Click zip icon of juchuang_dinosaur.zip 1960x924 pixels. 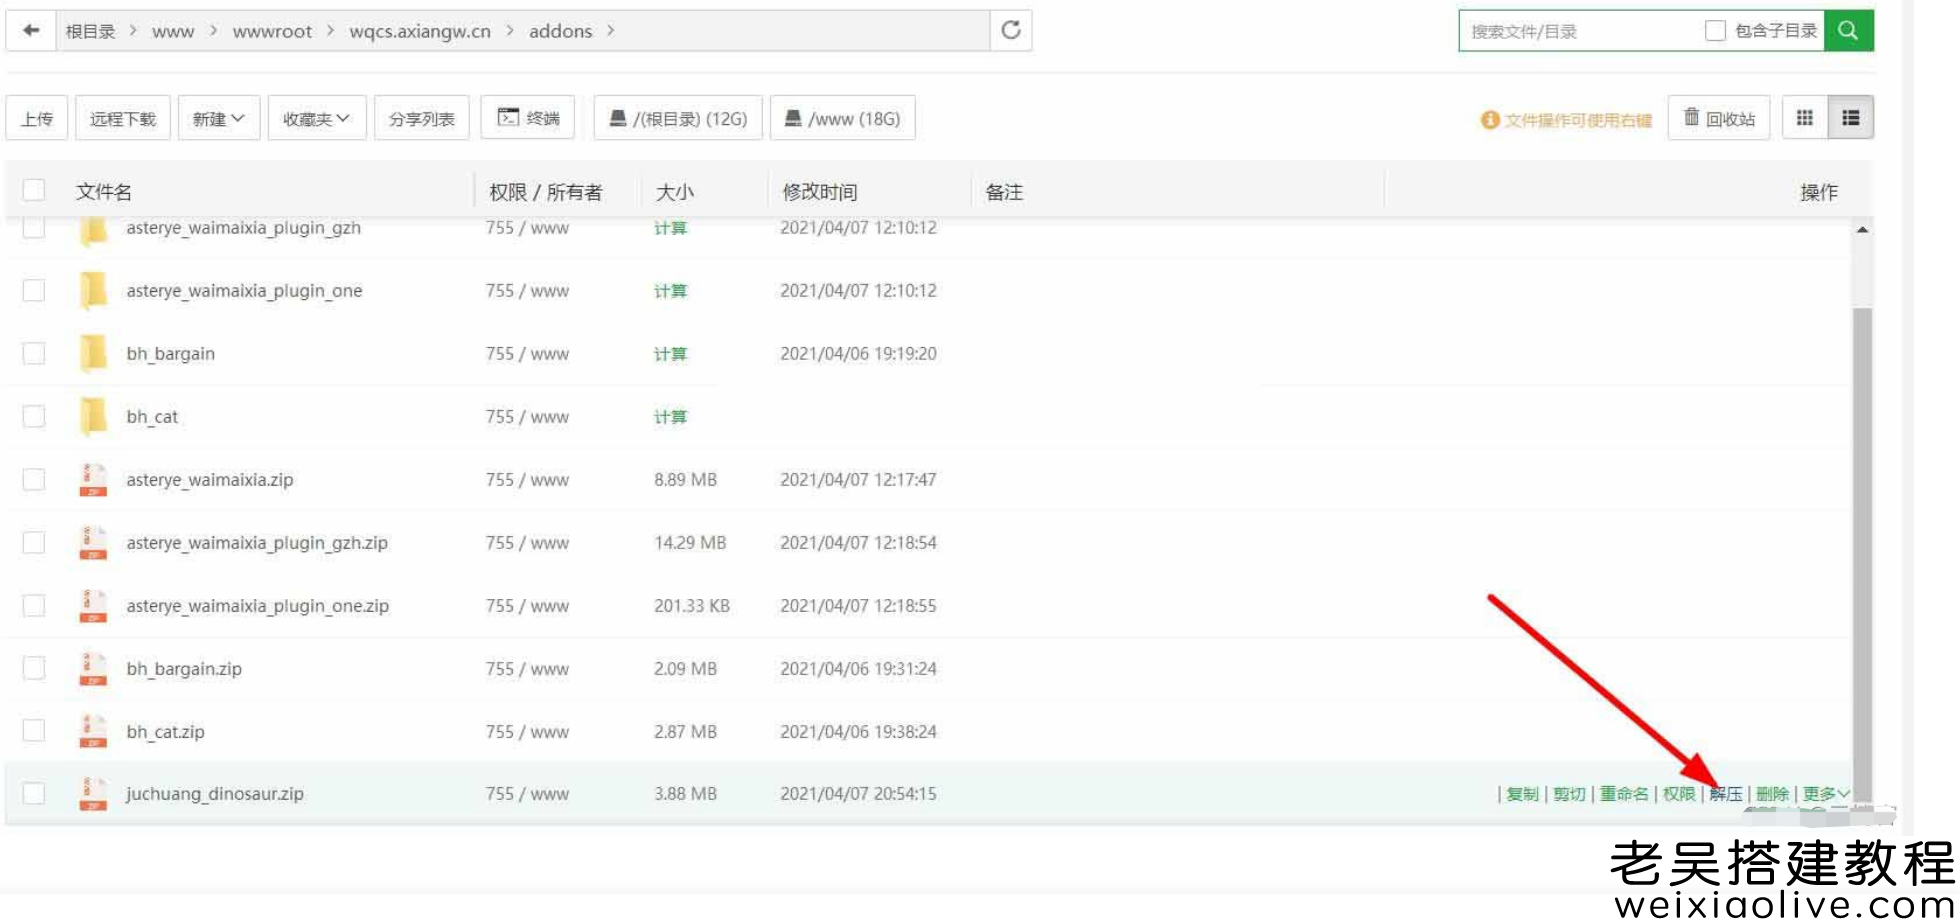[93, 794]
